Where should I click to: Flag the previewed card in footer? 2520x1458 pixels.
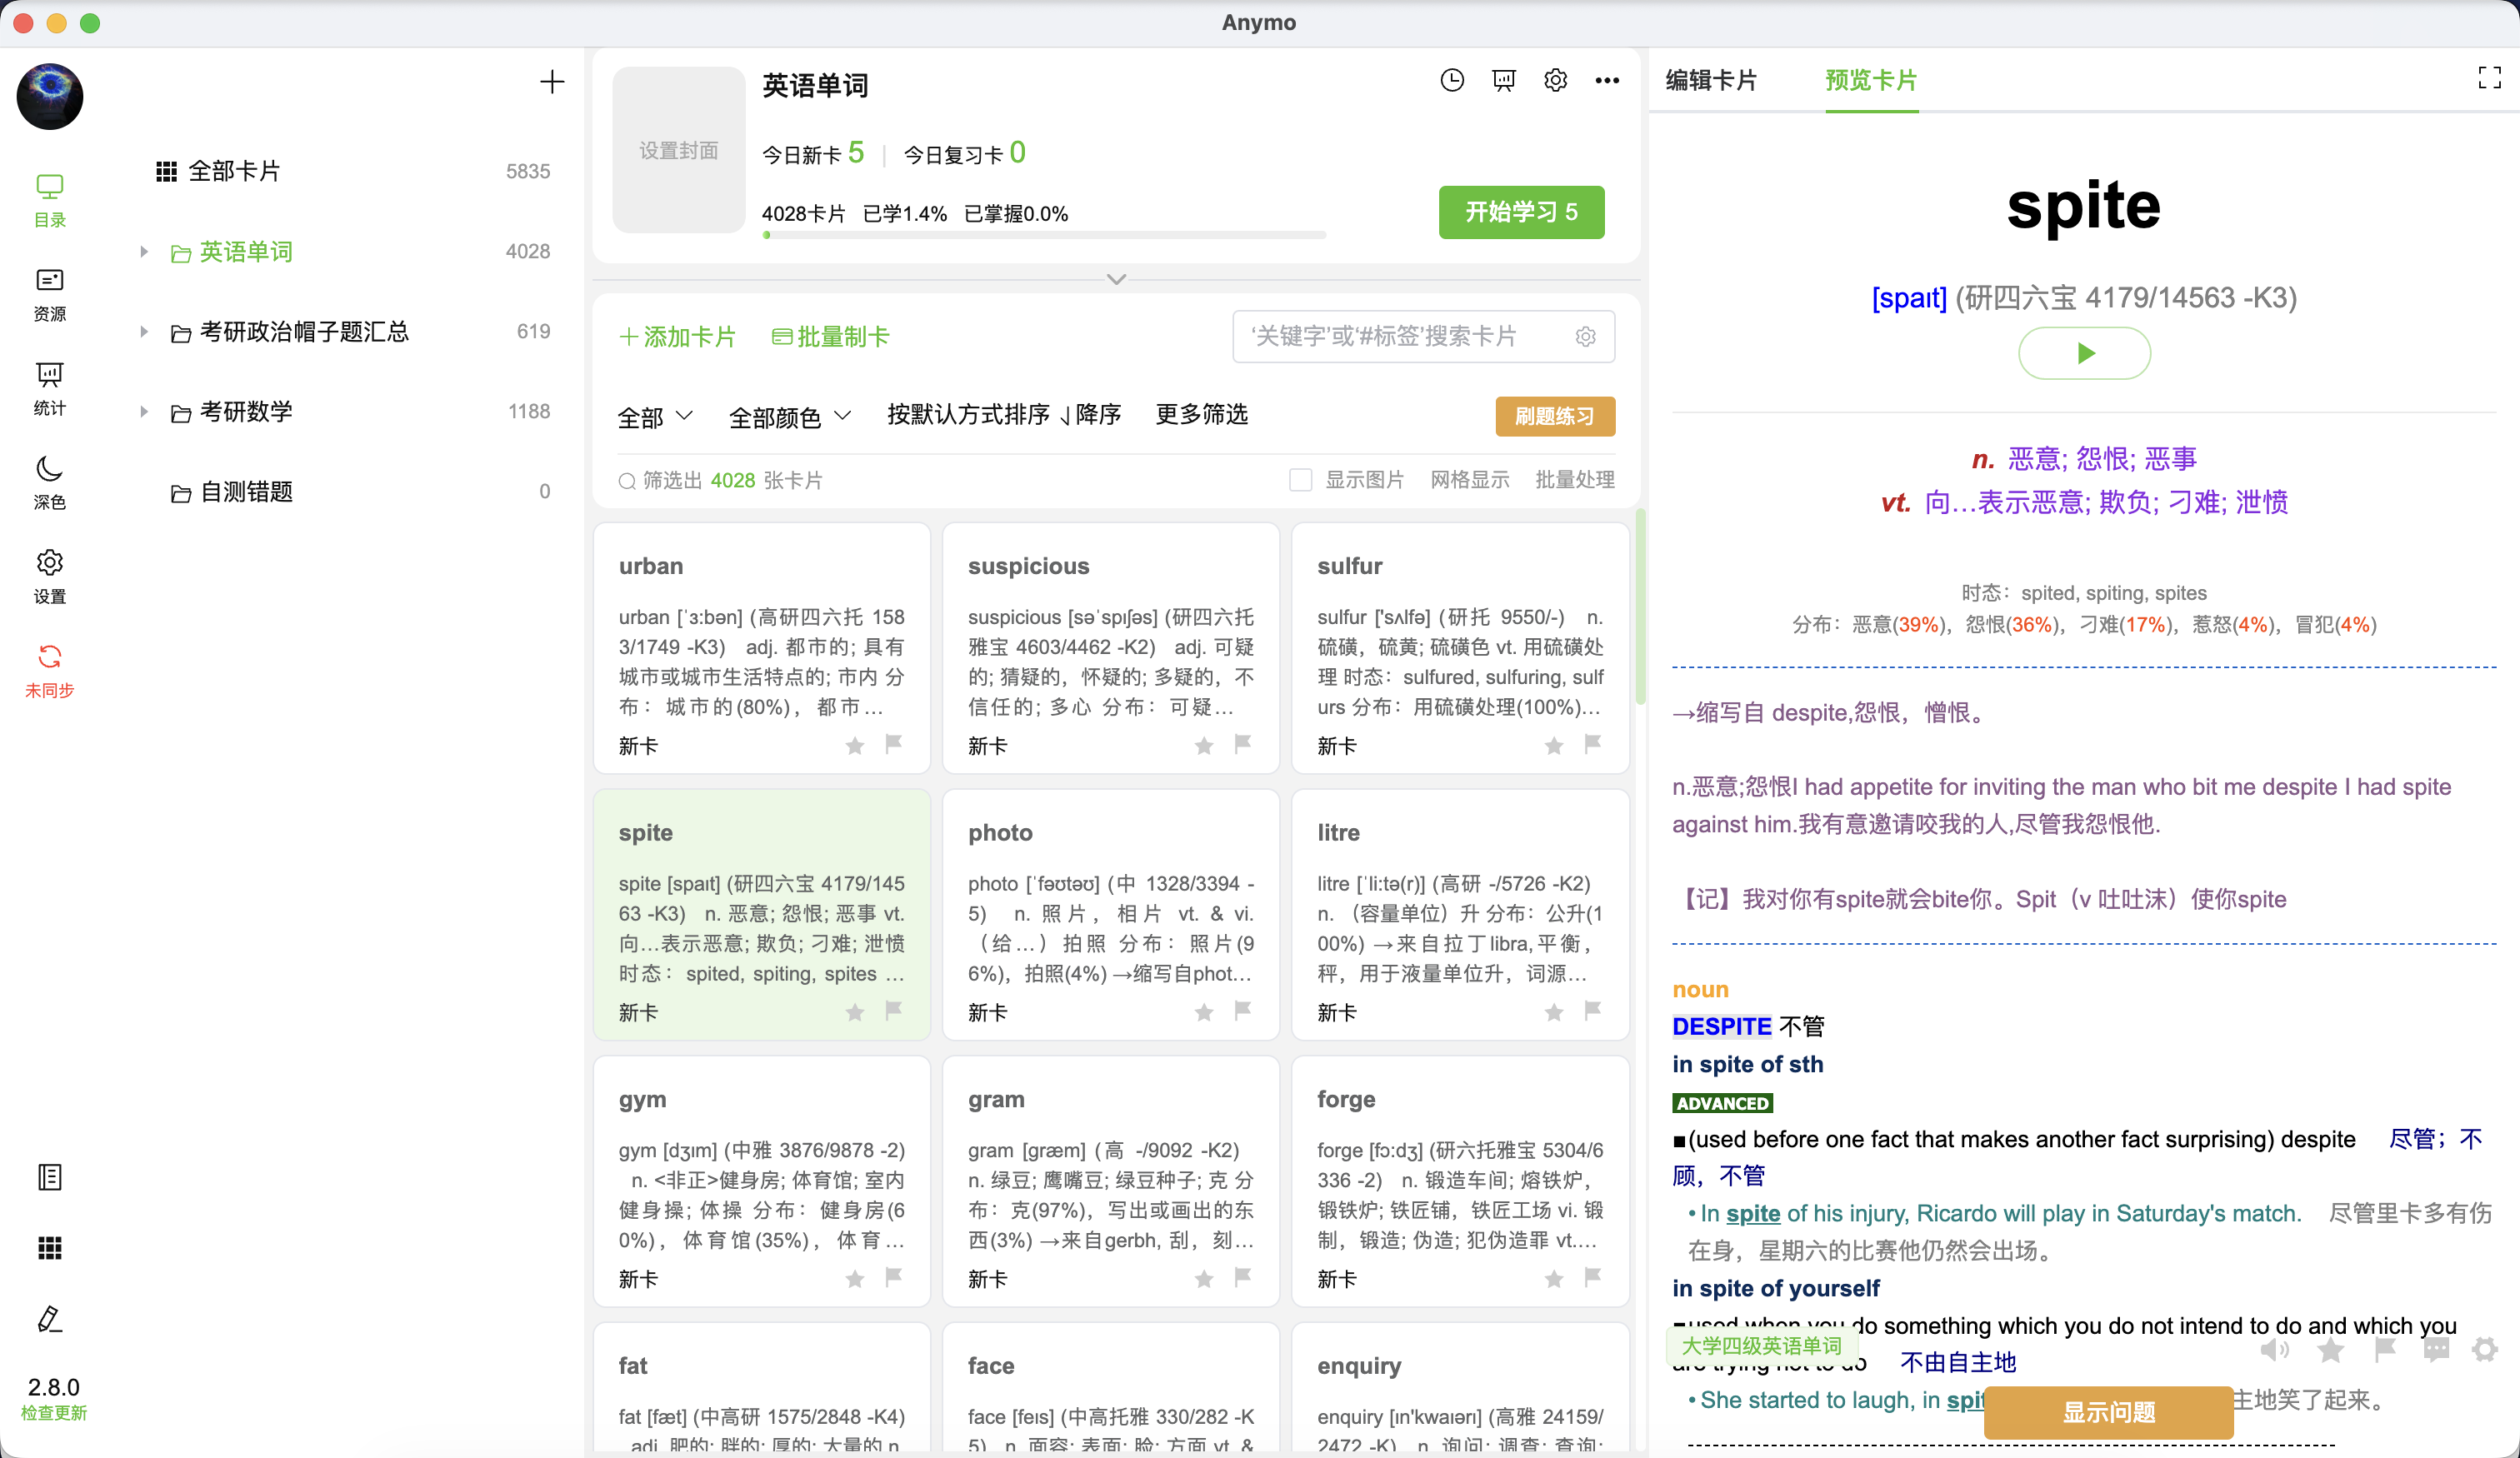(2385, 1351)
